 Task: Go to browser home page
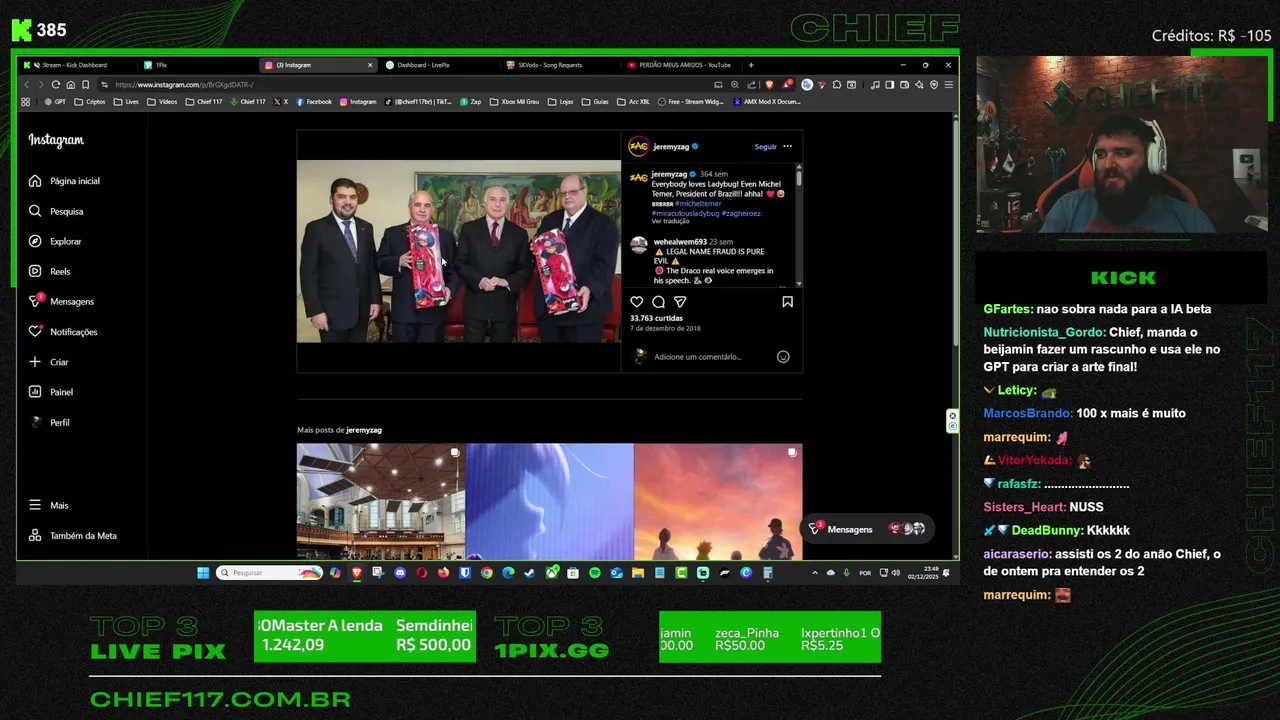pyautogui.click(x=70, y=85)
